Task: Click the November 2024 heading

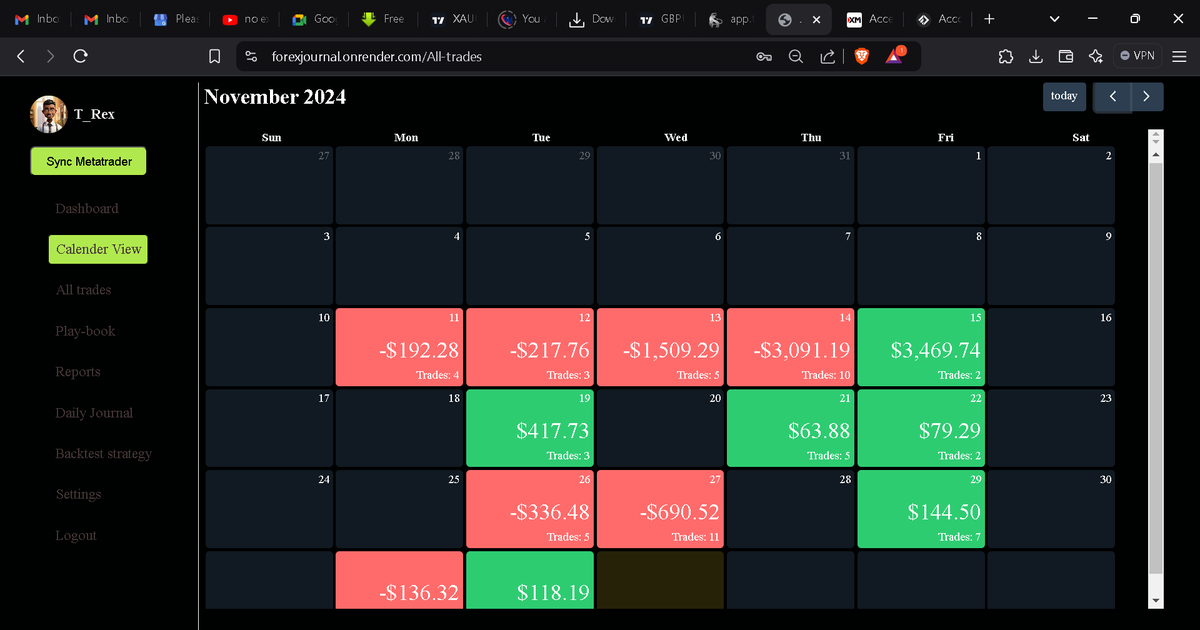Action: pyautogui.click(x=275, y=97)
